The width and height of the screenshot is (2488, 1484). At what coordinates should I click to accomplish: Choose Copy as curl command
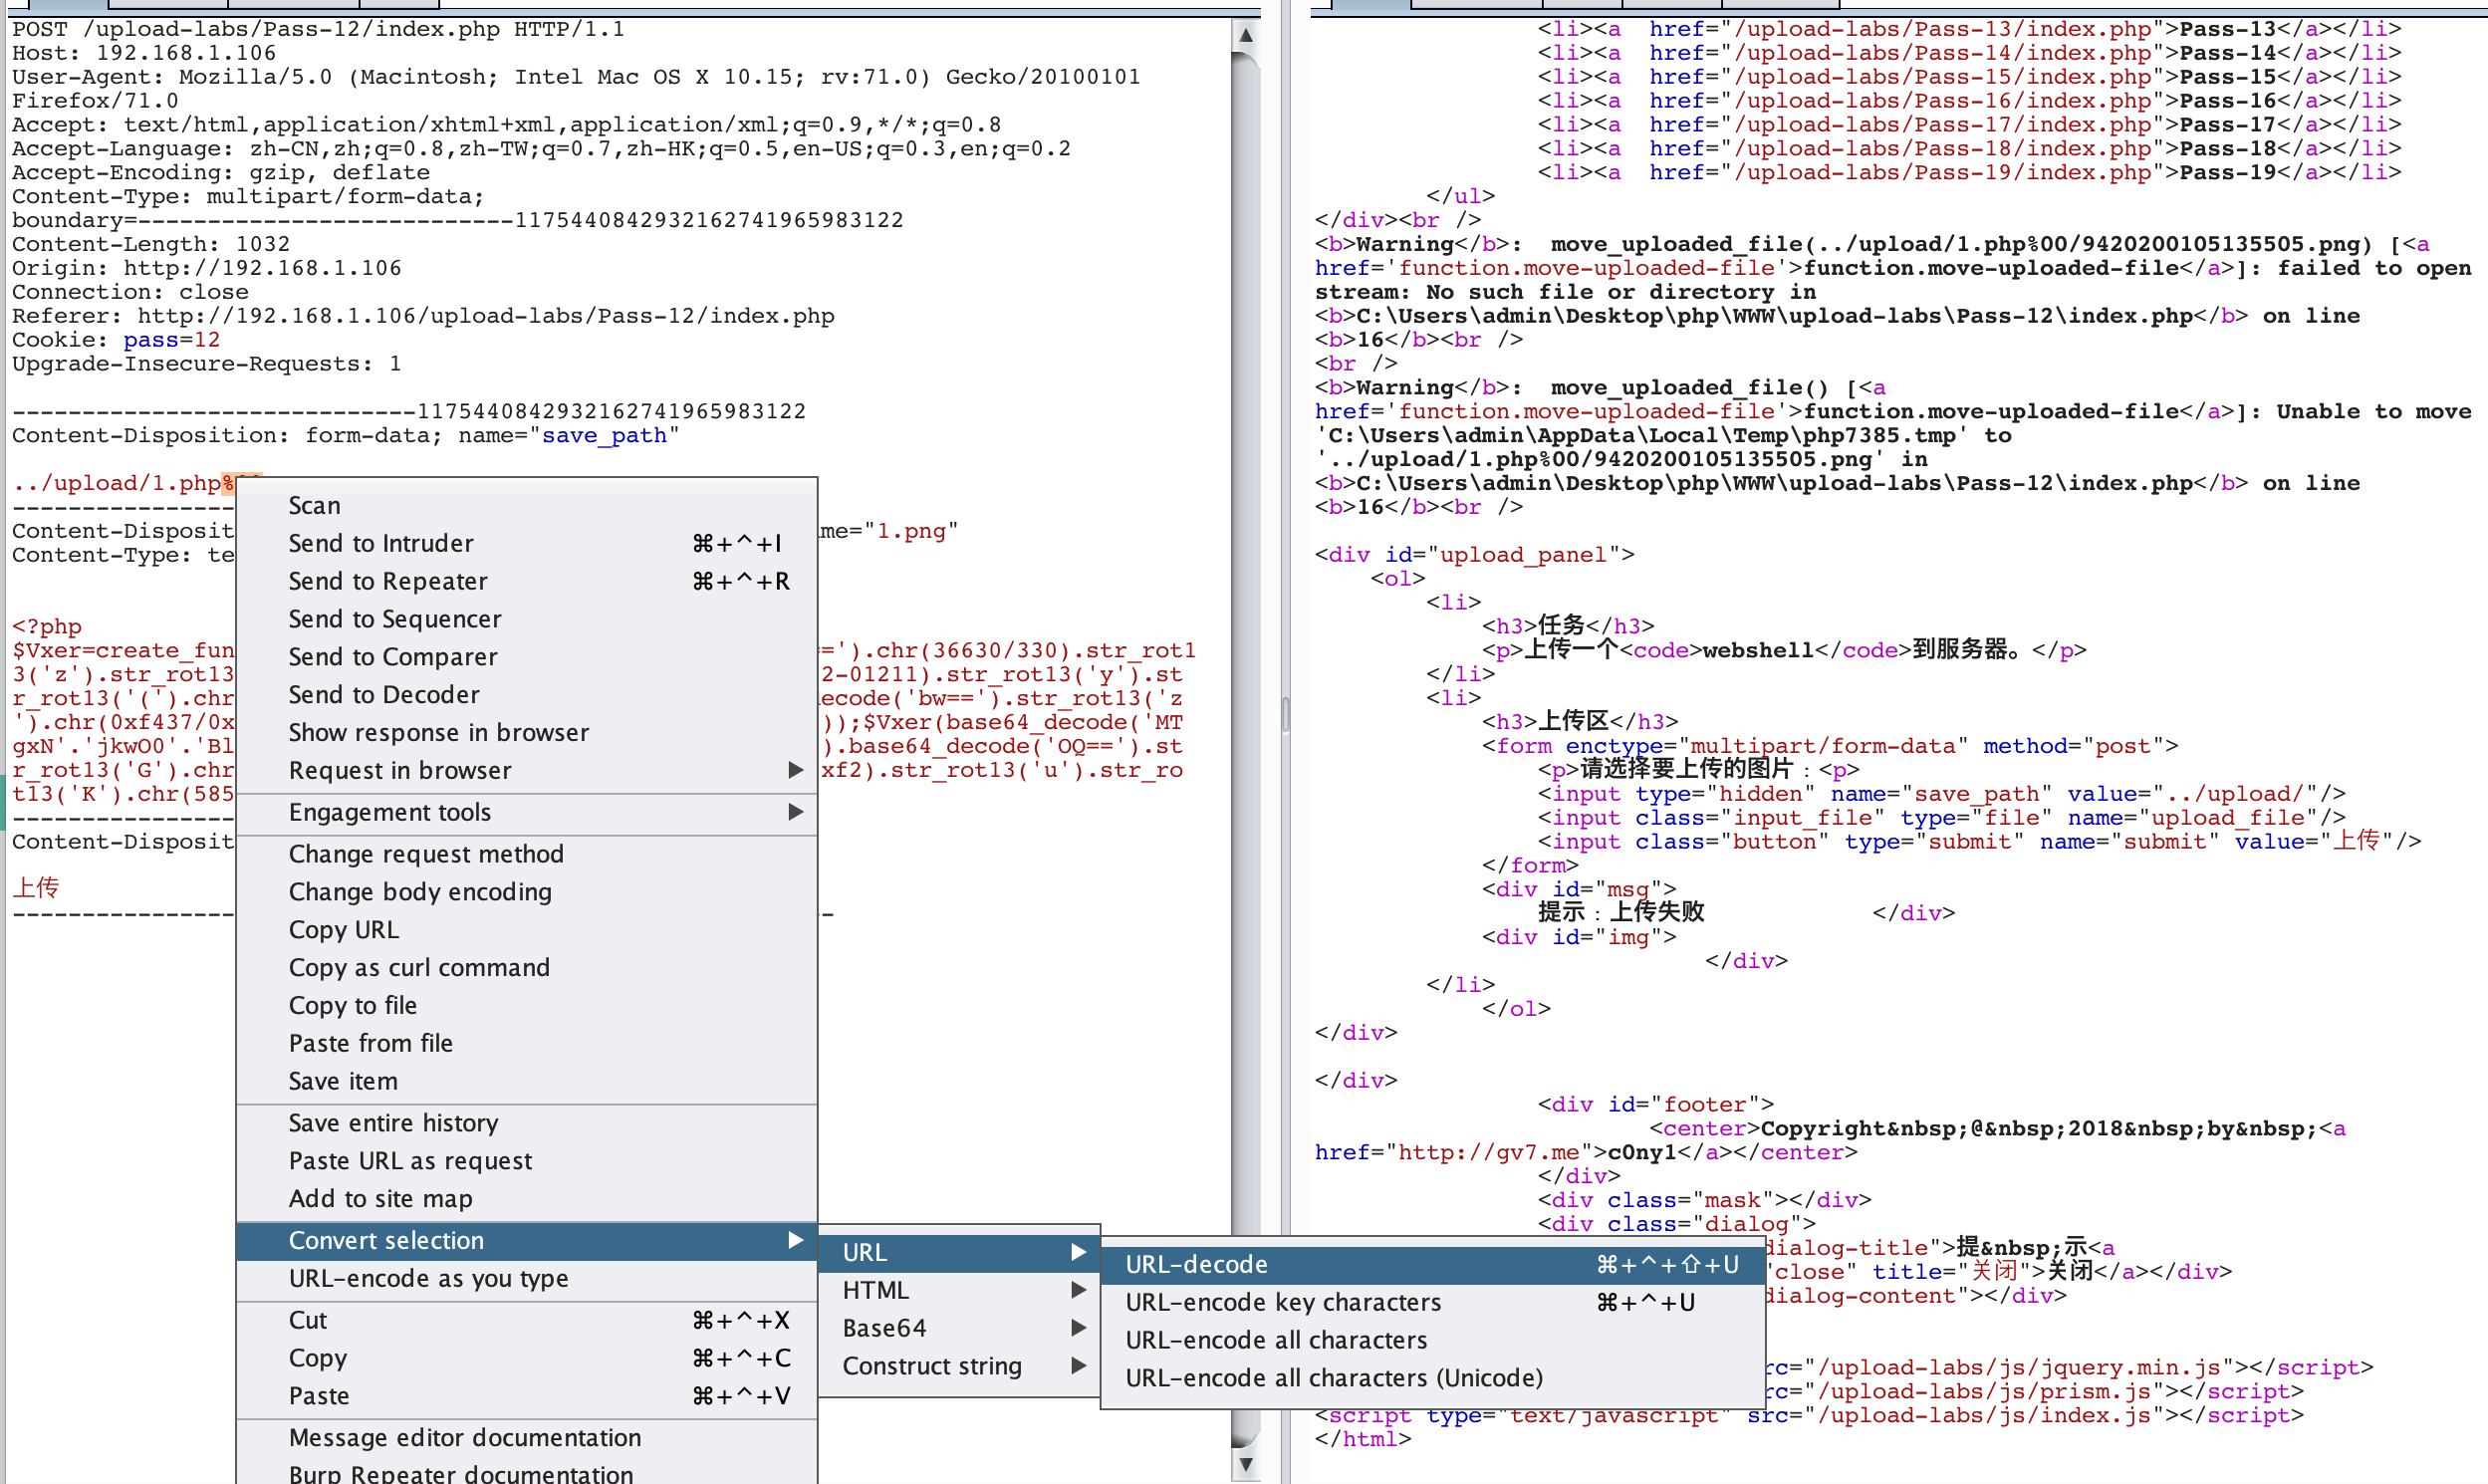click(527, 969)
